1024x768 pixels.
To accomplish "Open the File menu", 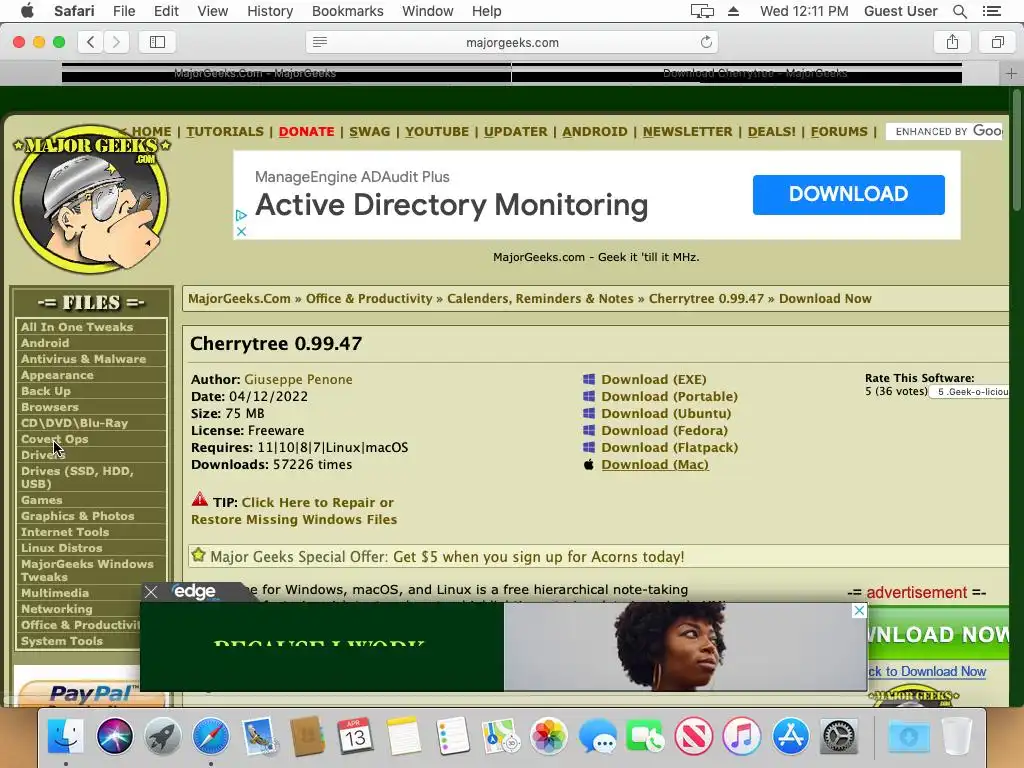I will [124, 11].
